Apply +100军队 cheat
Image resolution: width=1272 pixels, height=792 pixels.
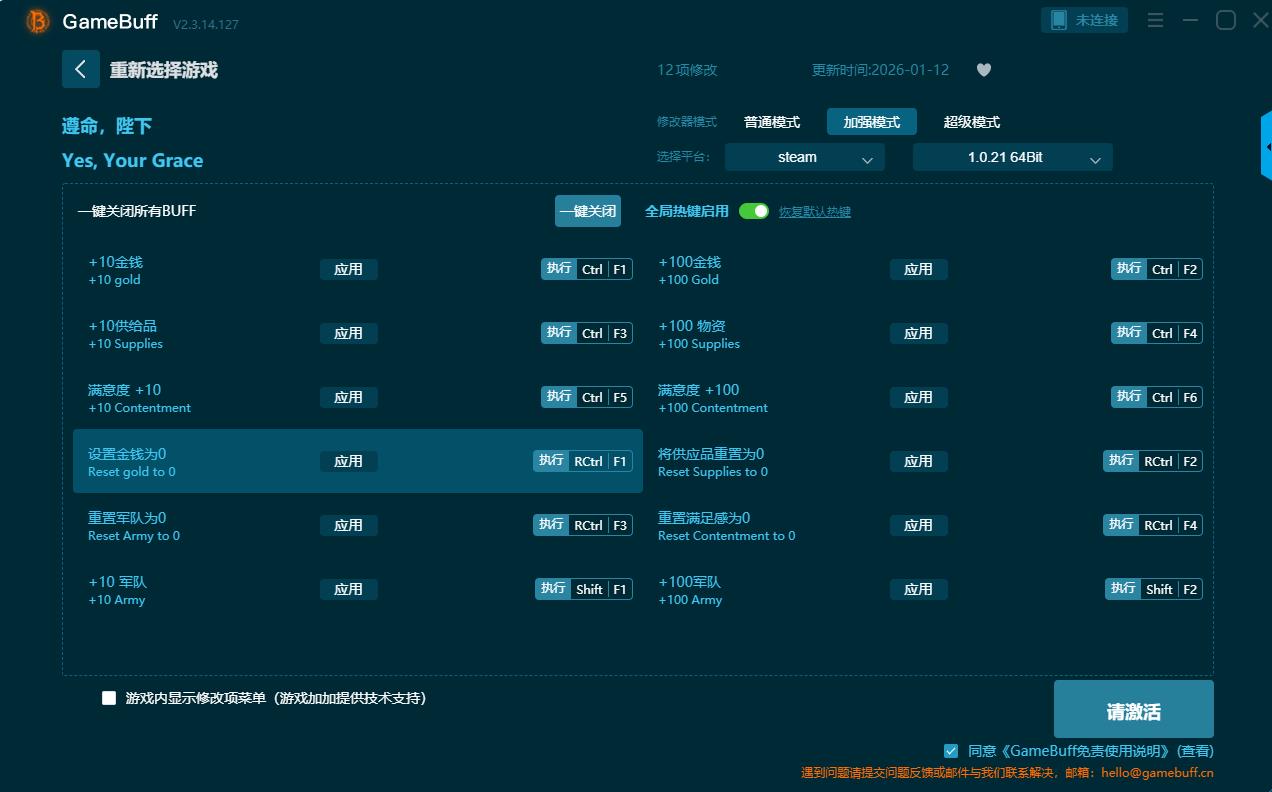point(919,589)
